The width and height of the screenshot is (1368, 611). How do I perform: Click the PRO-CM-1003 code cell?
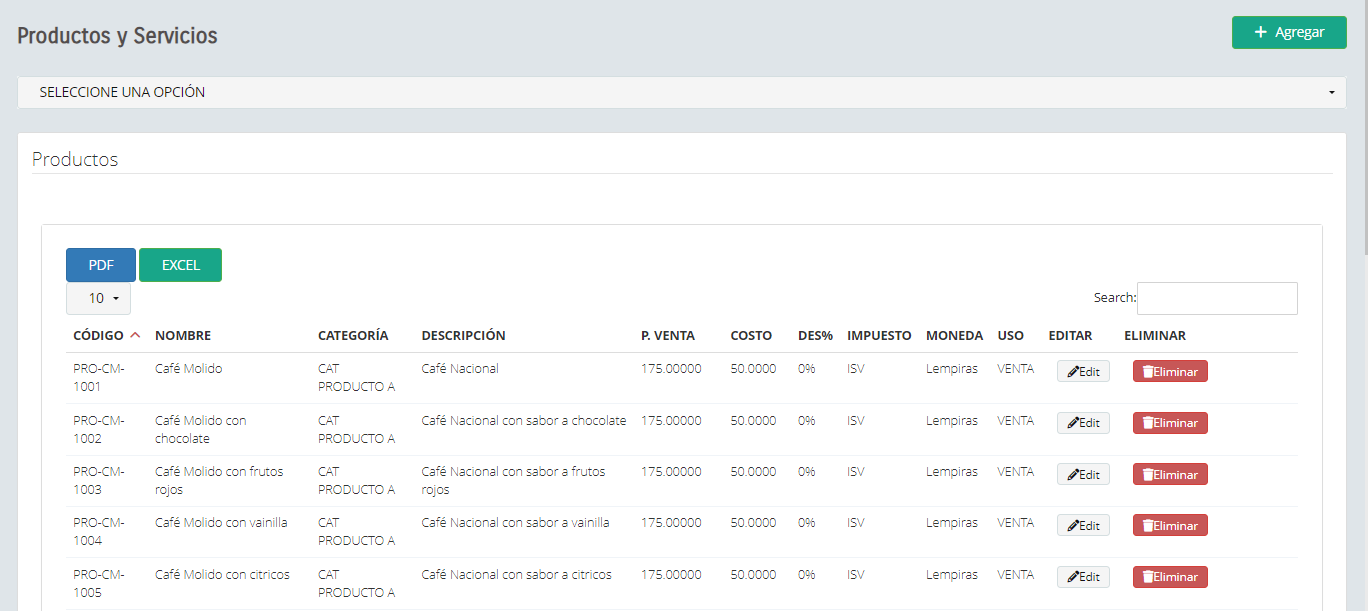click(99, 480)
